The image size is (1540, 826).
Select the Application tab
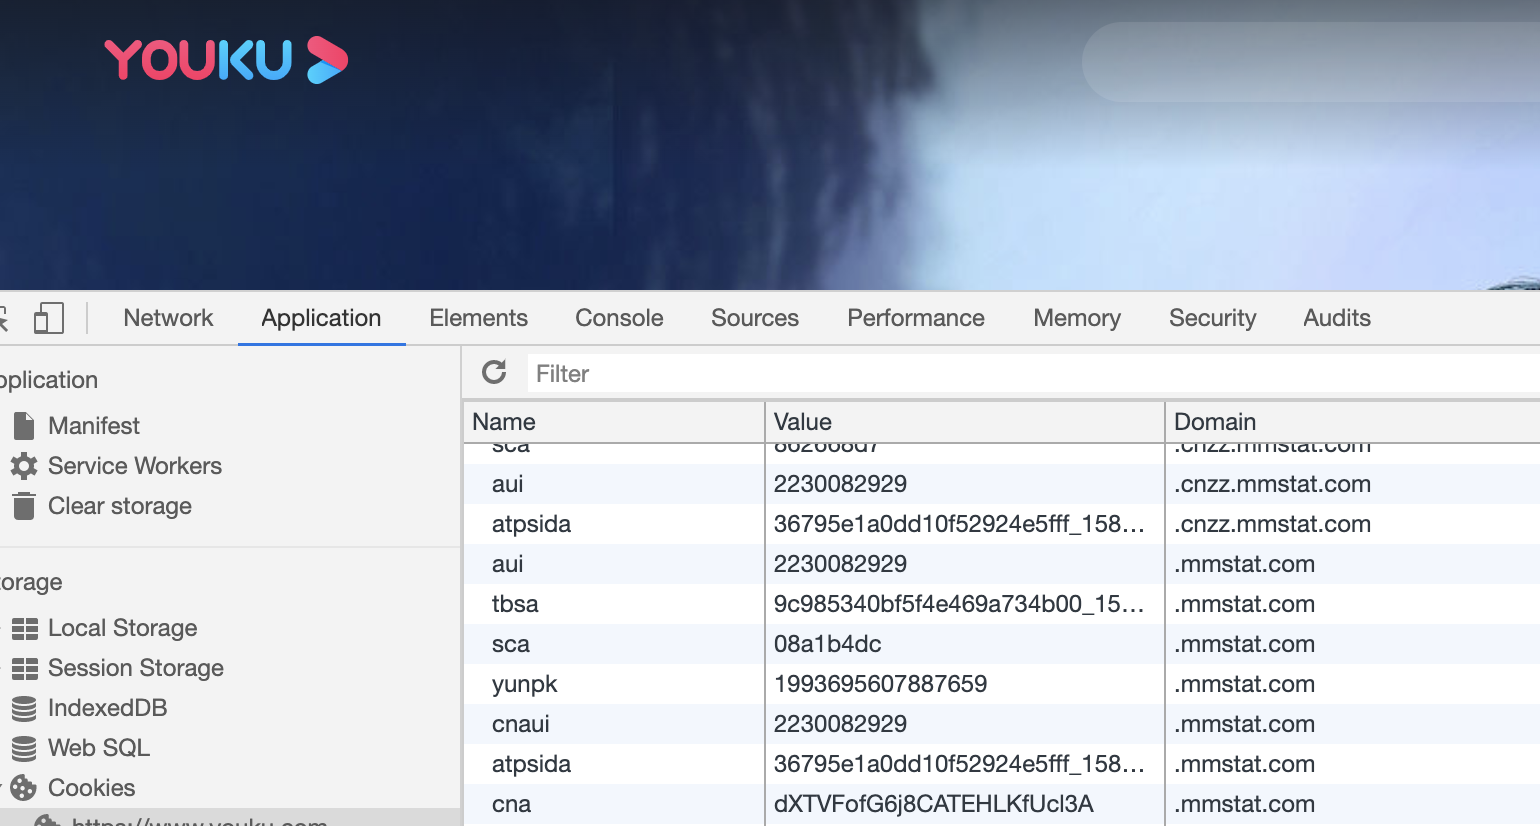[321, 318]
